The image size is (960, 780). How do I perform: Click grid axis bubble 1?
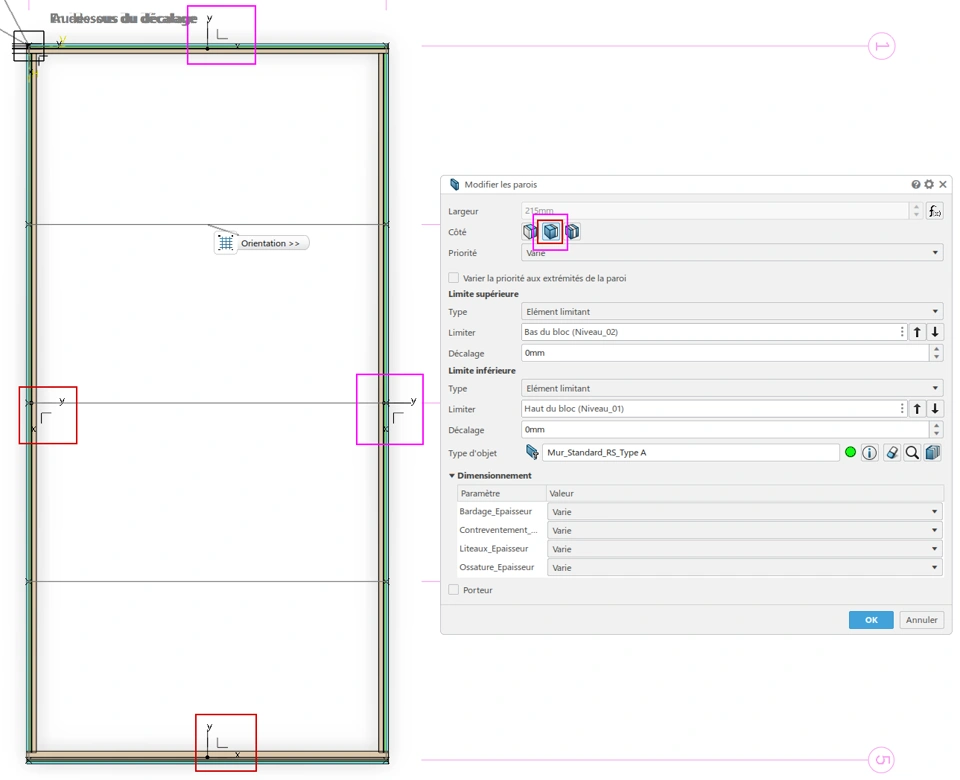point(881,46)
